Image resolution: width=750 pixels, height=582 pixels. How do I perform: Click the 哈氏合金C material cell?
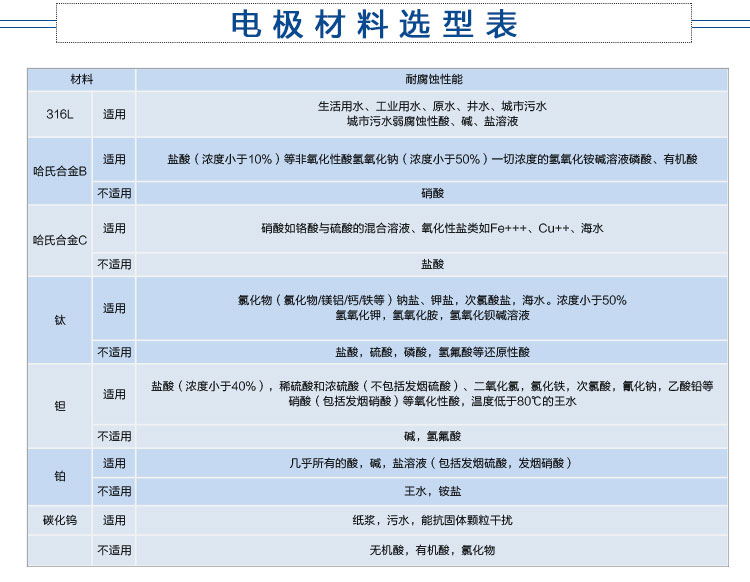60,240
